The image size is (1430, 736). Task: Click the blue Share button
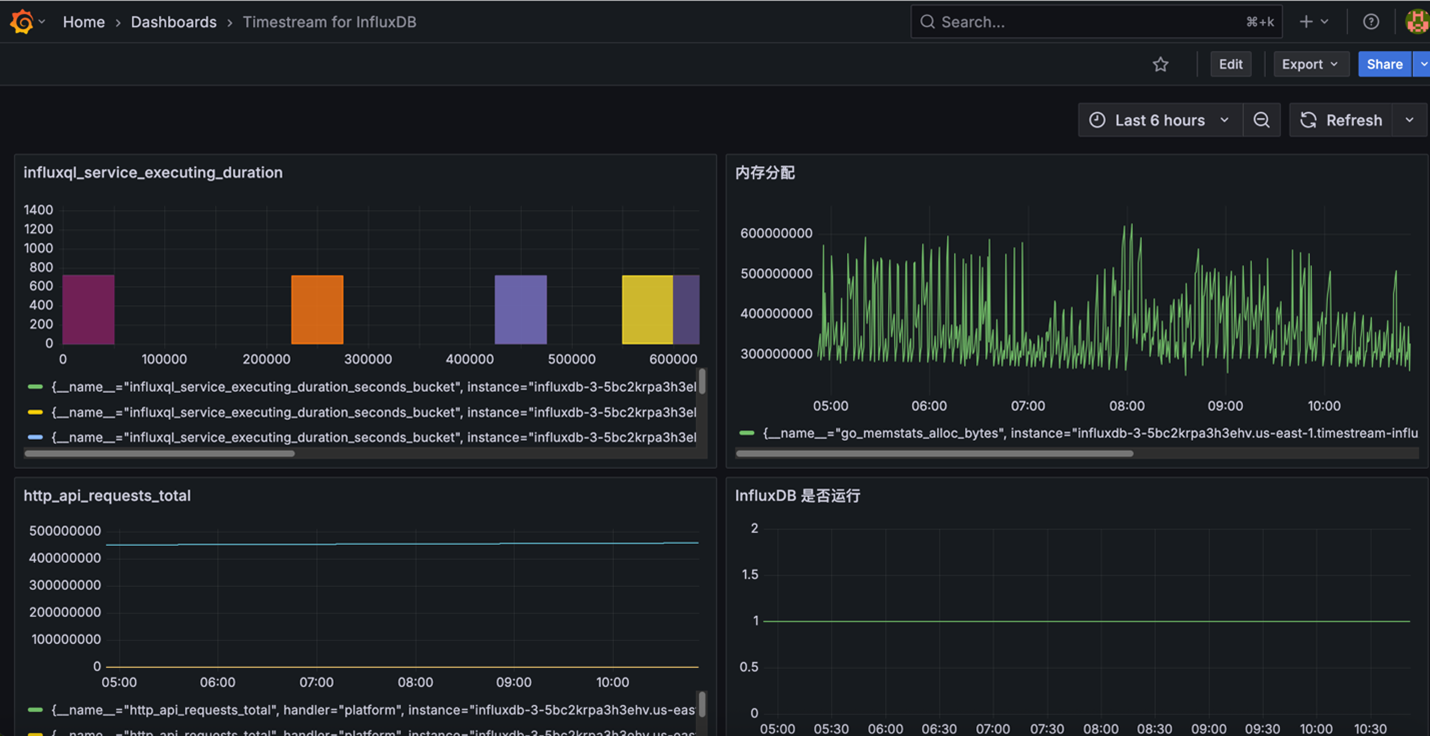[1384, 64]
